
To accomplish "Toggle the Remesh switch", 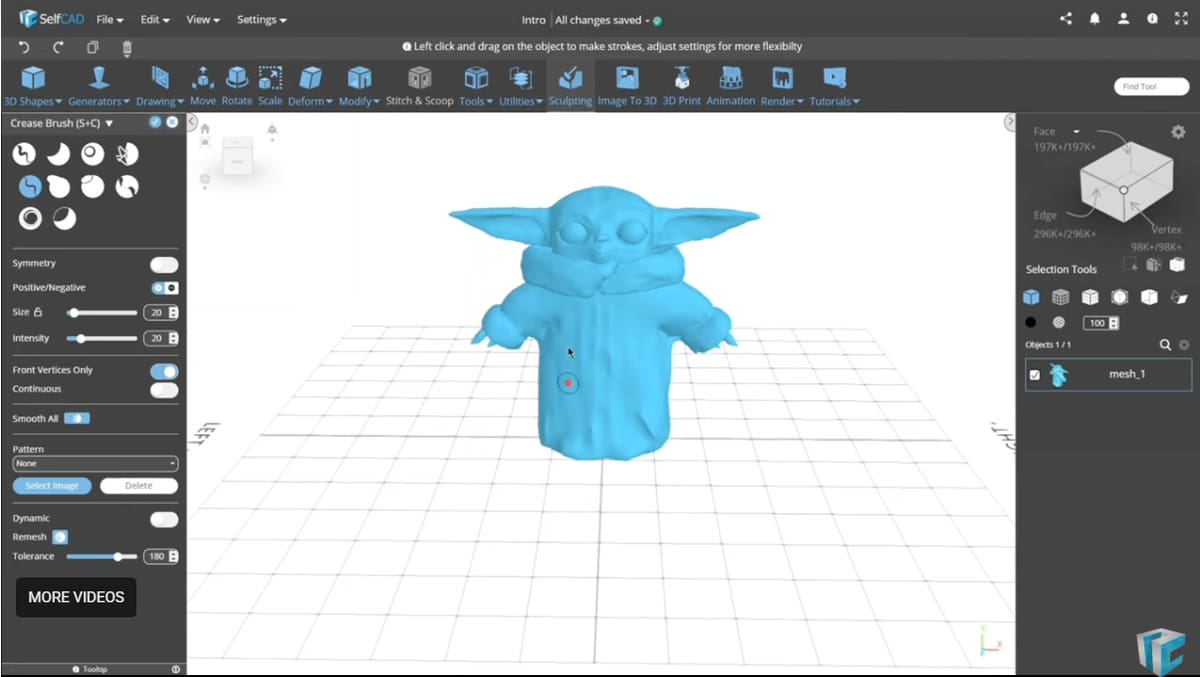I will [60, 537].
